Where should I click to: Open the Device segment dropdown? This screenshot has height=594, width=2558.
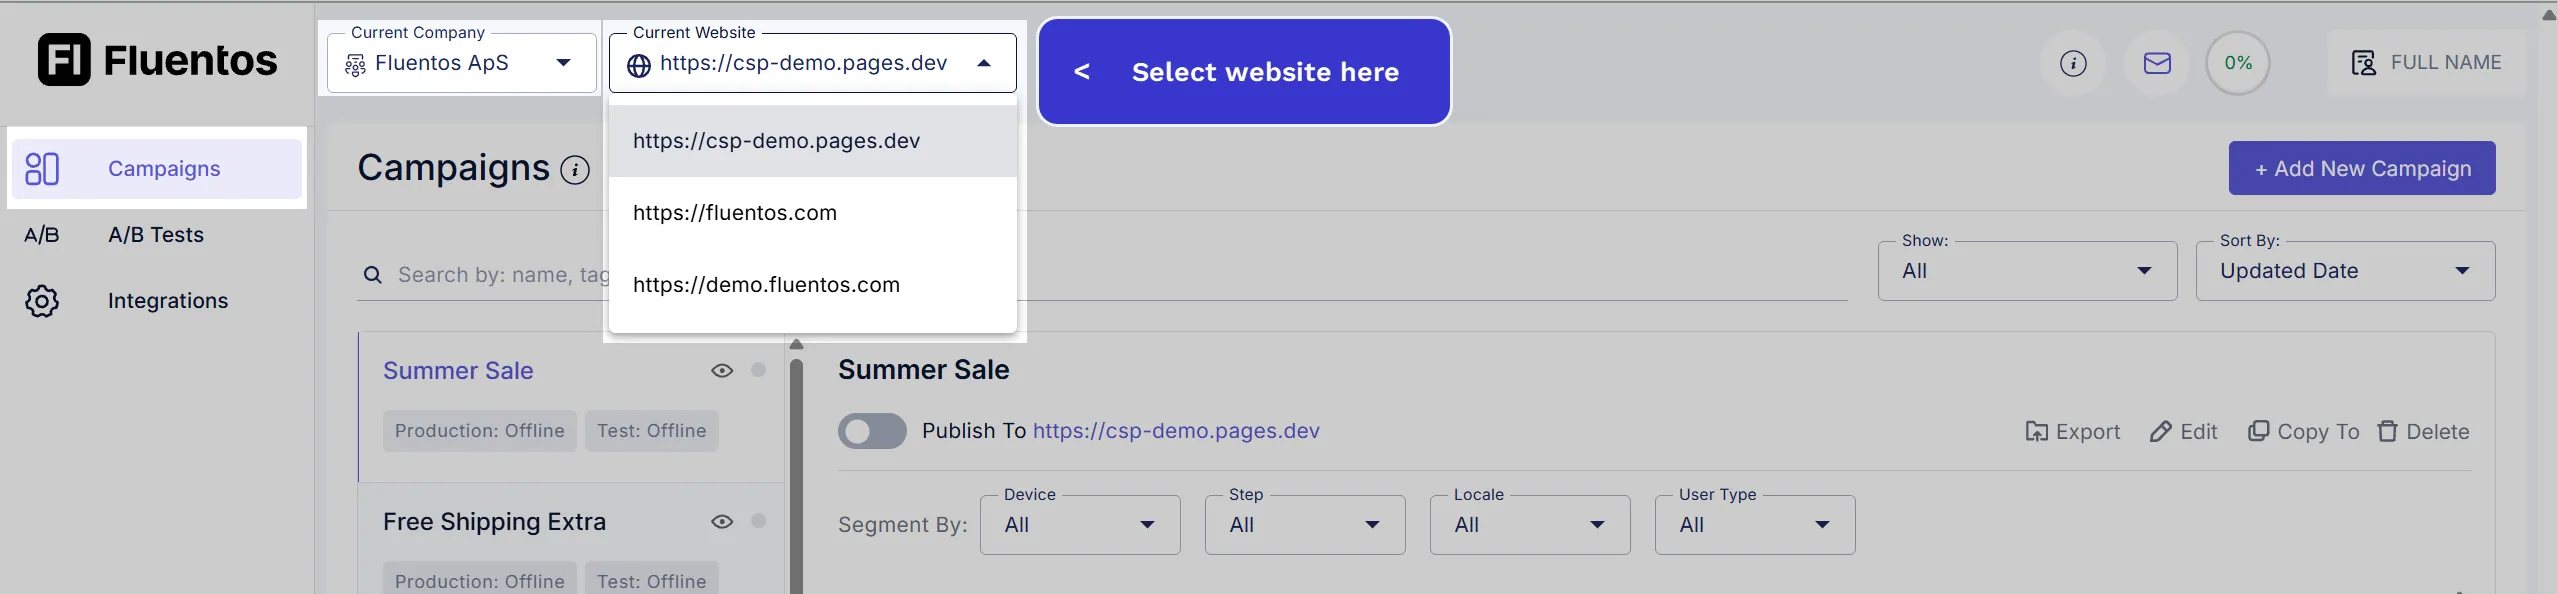coord(1080,525)
